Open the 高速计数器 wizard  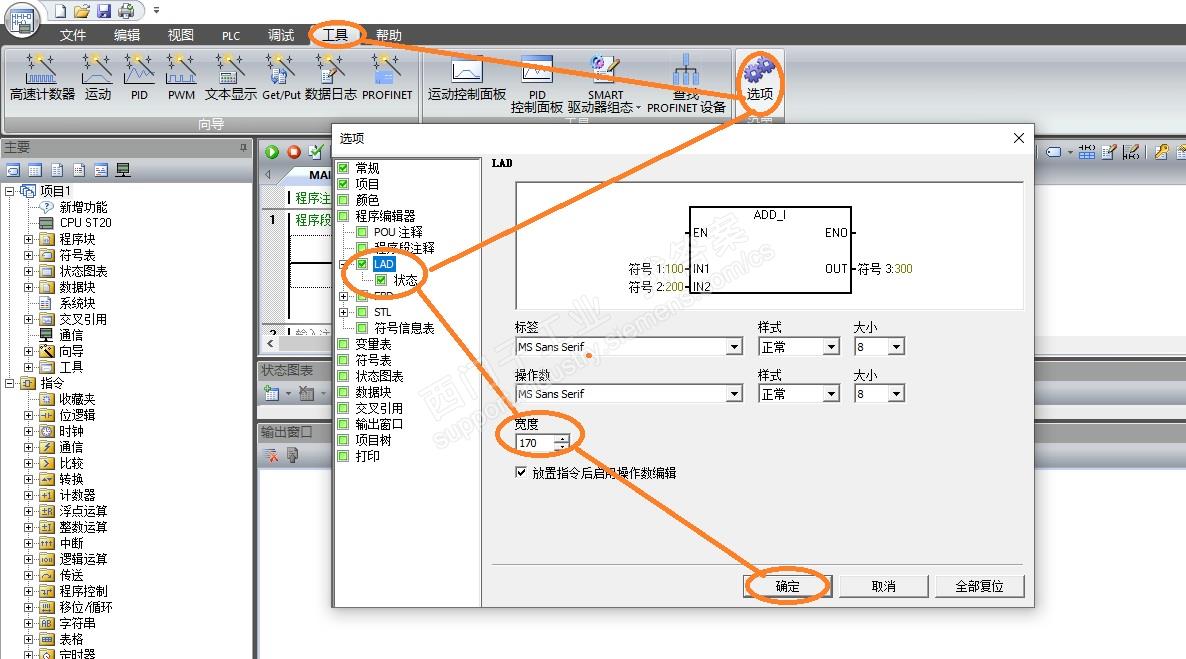(42, 77)
